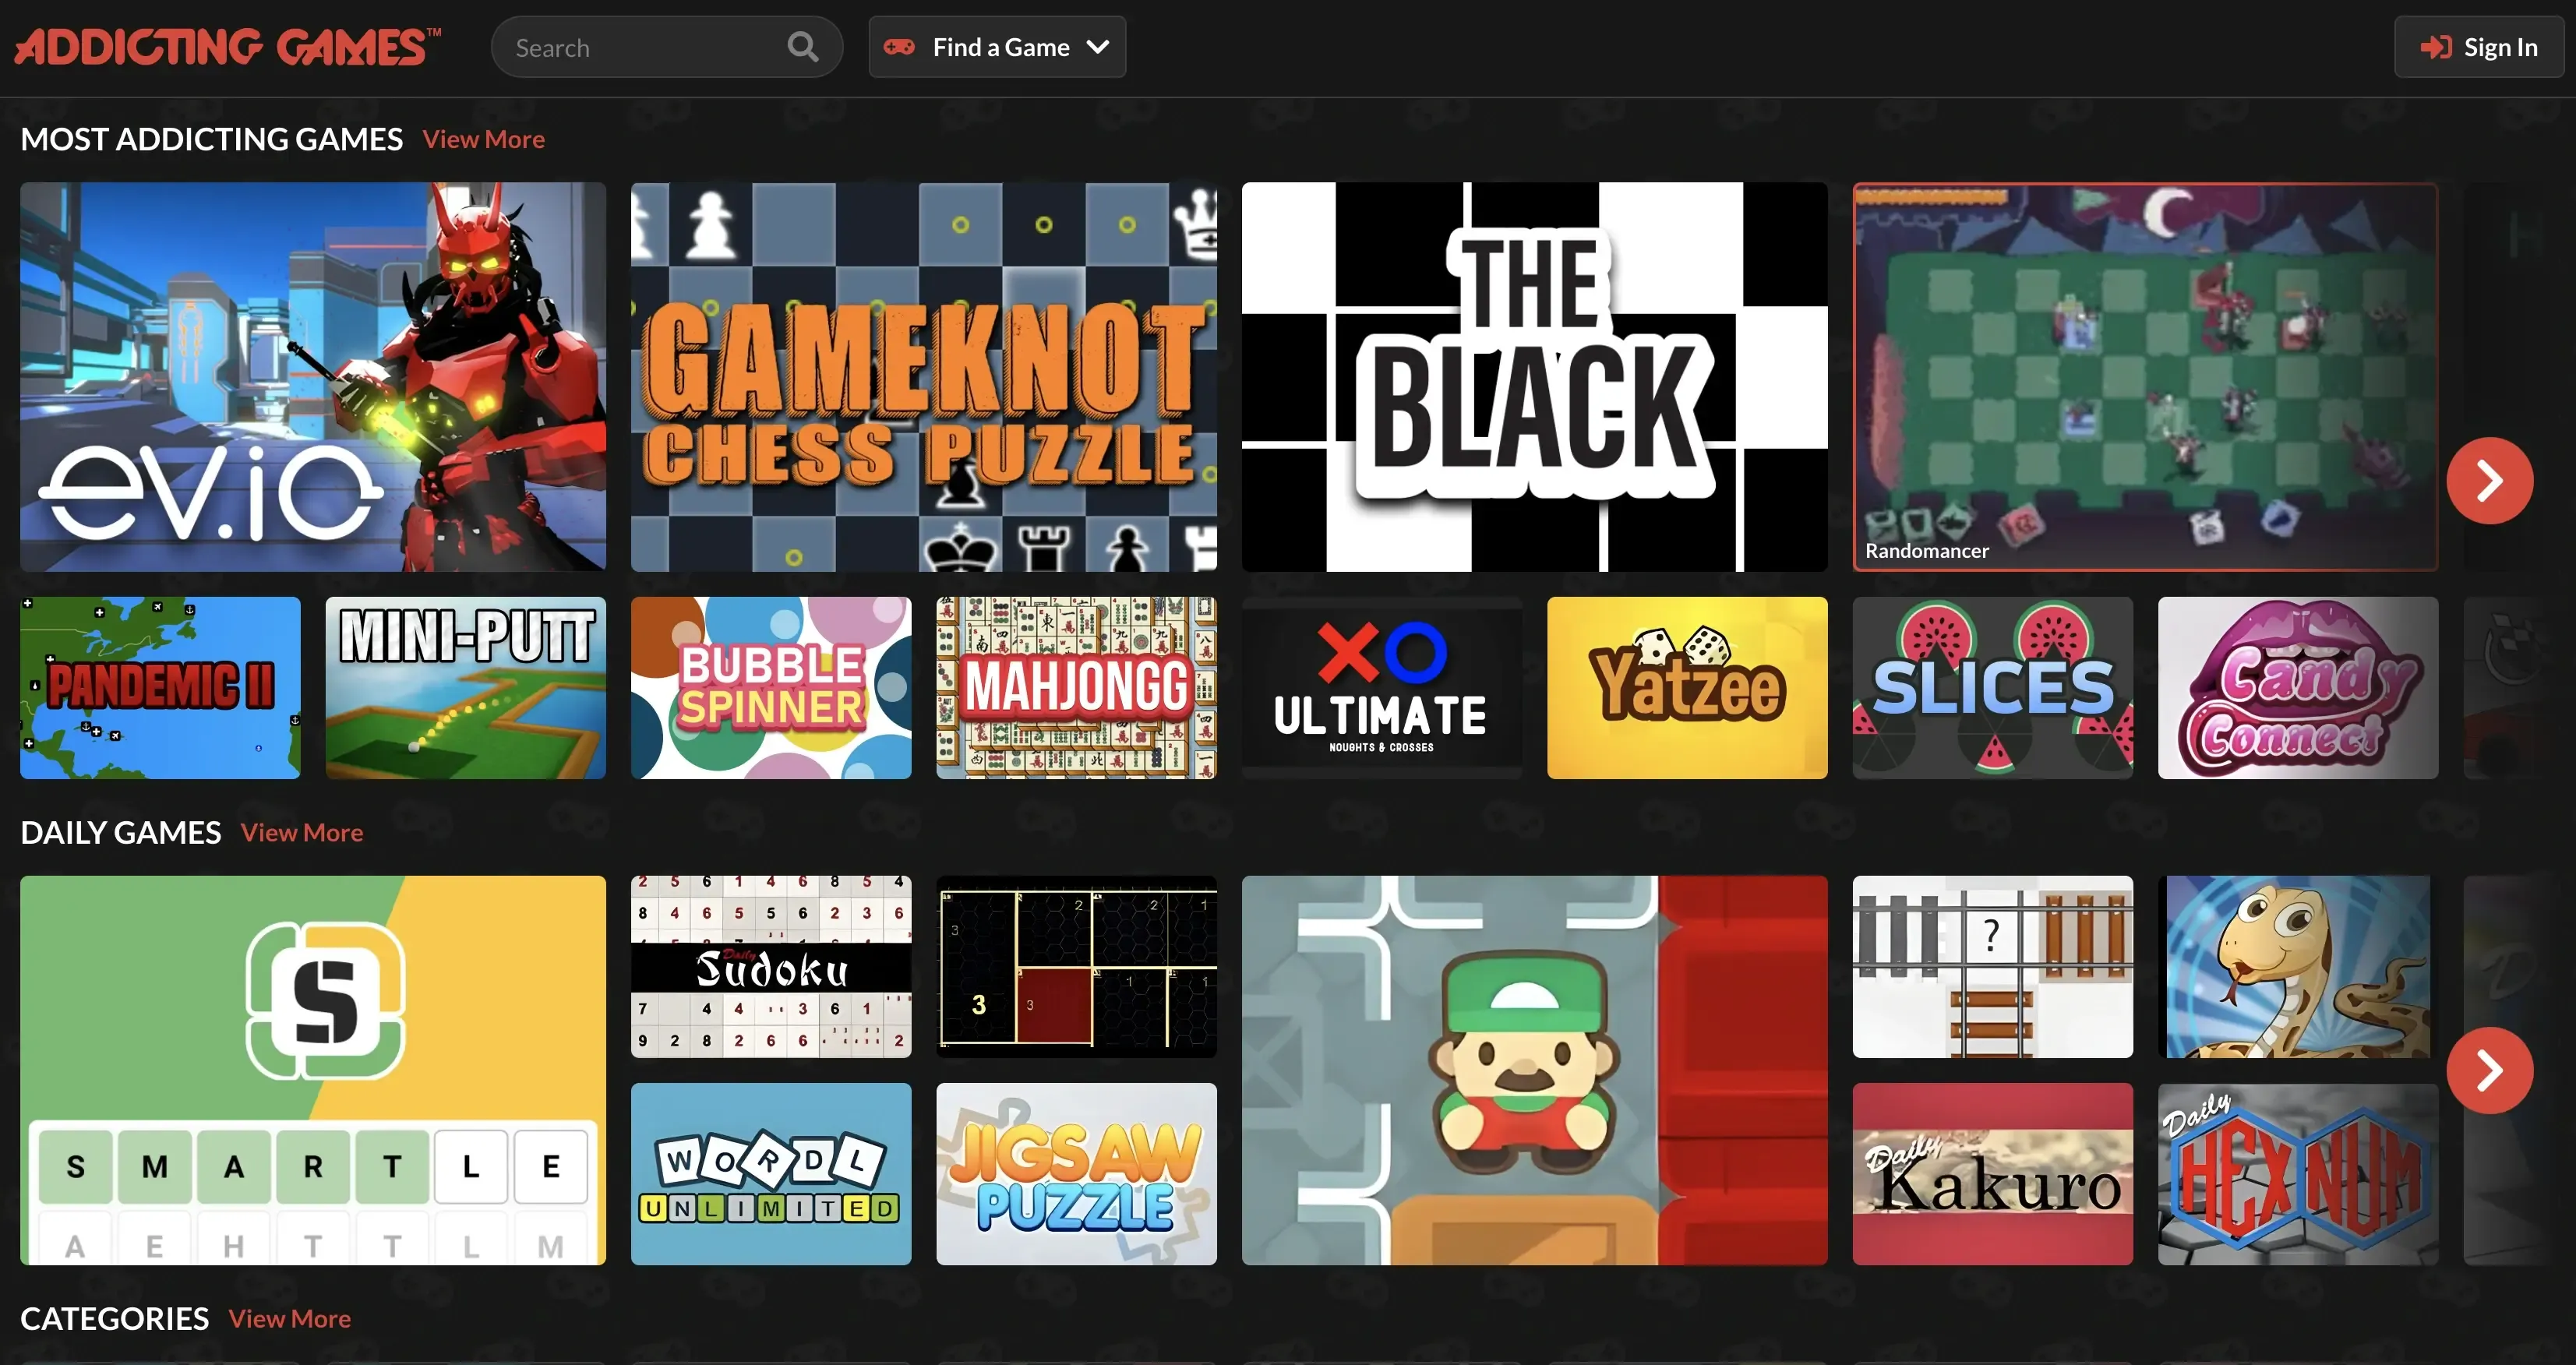Click the search magnifier icon
The height and width of the screenshot is (1365, 2576).
click(x=802, y=47)
